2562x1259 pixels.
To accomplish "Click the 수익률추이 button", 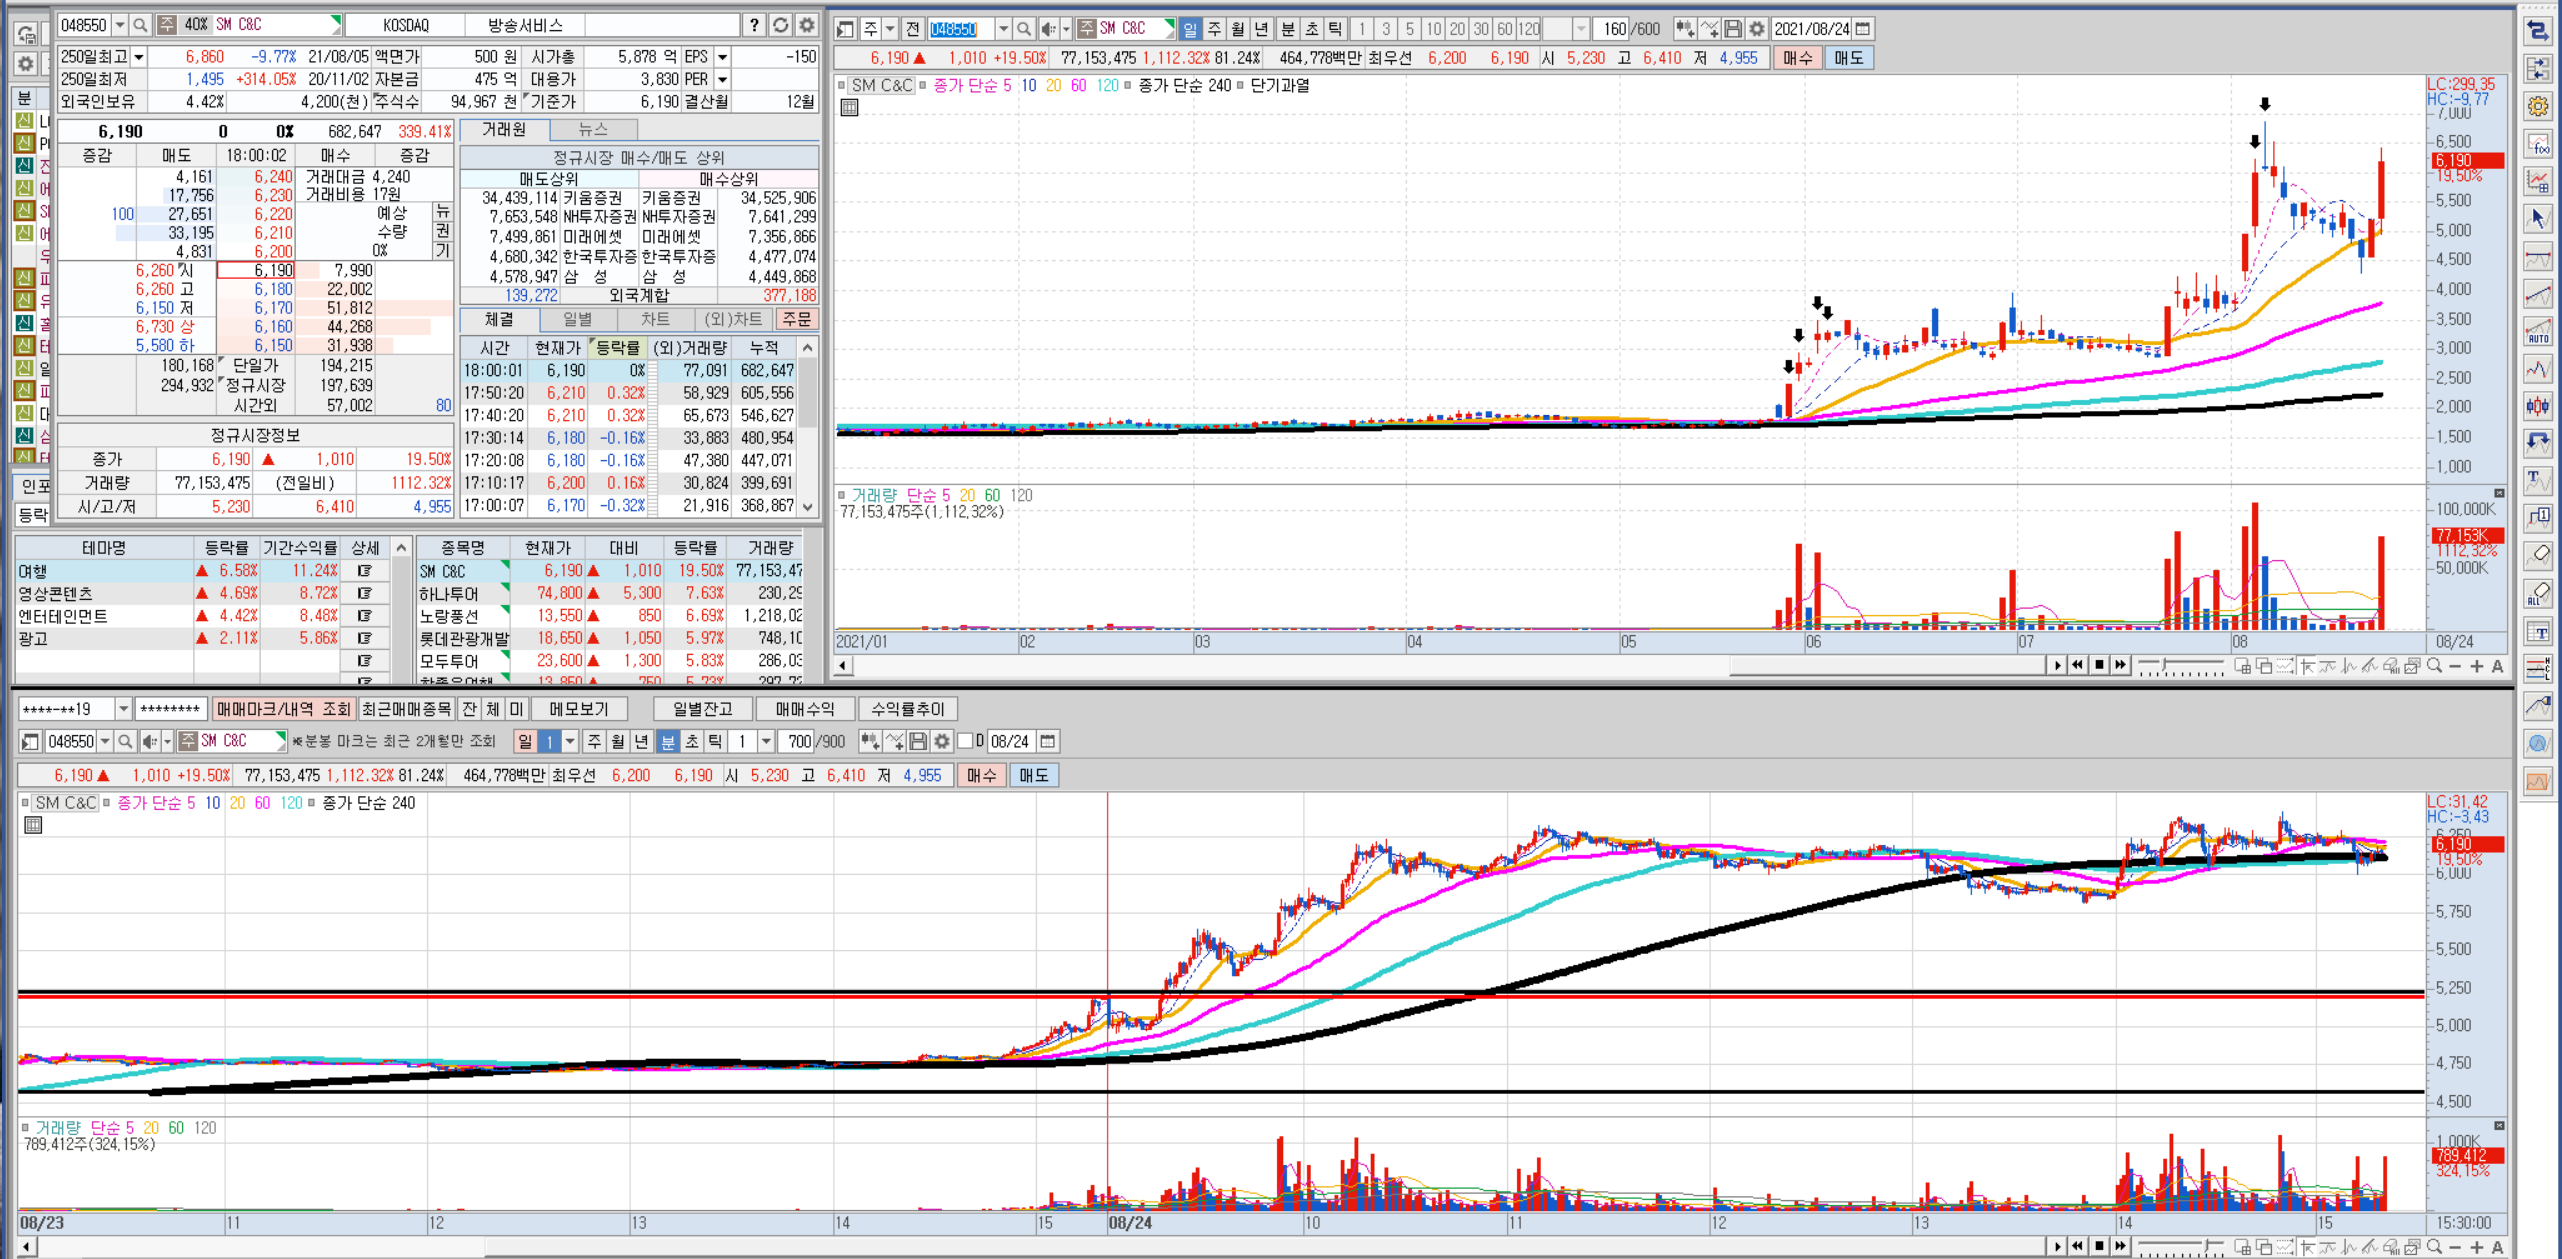I will pos(907,709).
